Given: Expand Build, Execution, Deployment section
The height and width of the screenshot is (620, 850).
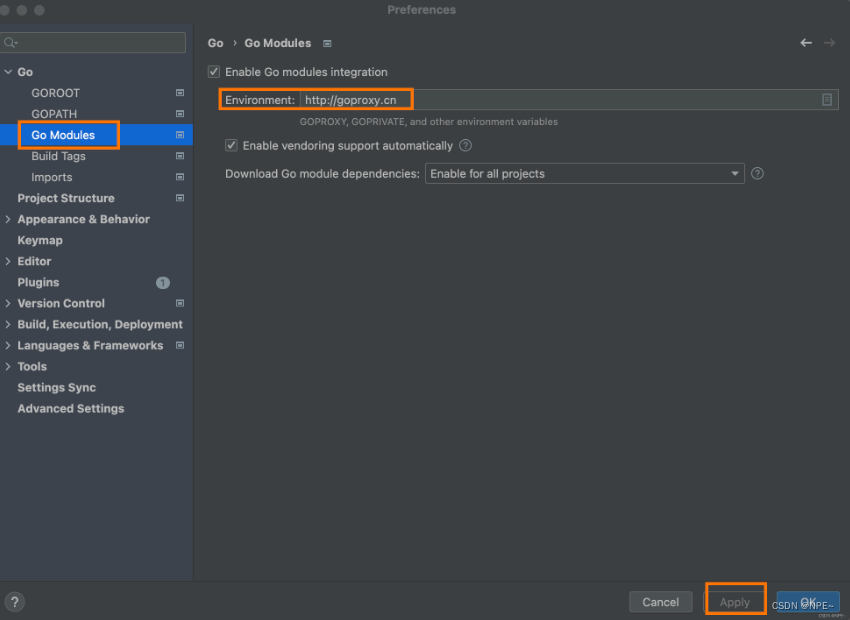Looking at the screenshot, I should tap(9, 324).
